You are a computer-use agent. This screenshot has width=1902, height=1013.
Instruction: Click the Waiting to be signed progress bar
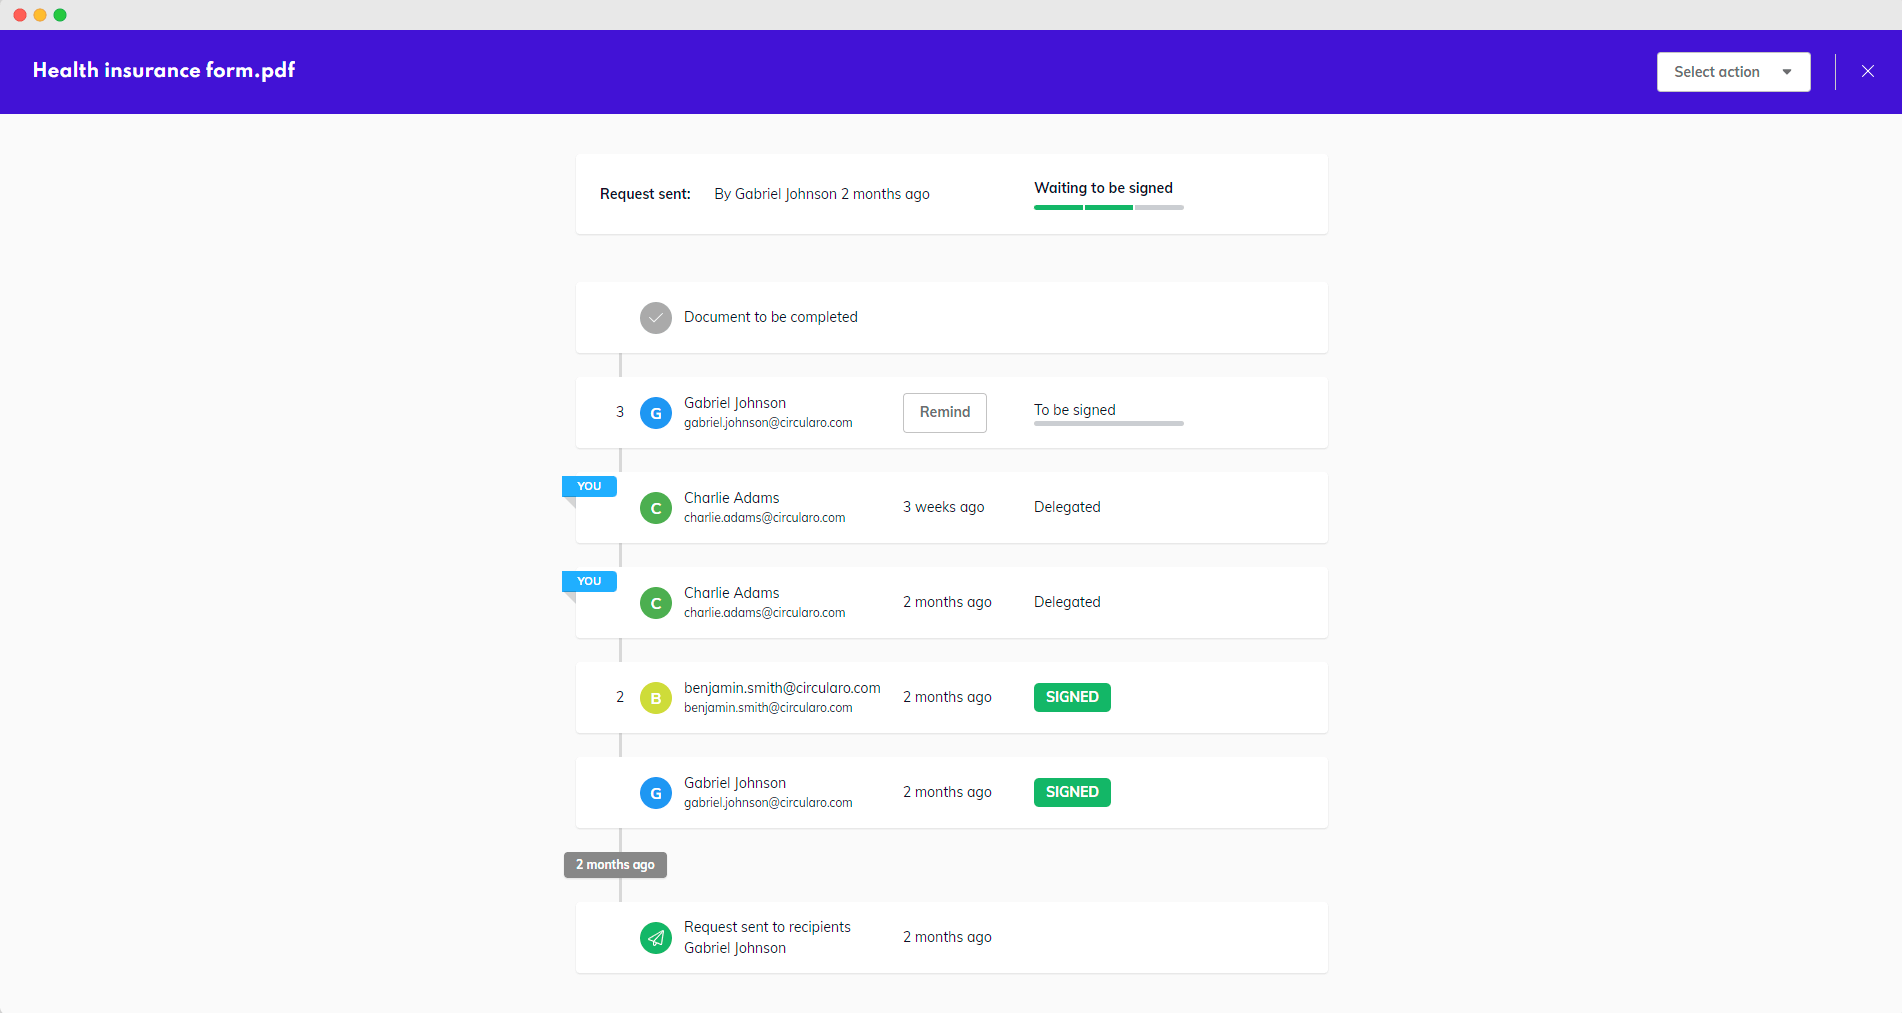[1108, 207]
